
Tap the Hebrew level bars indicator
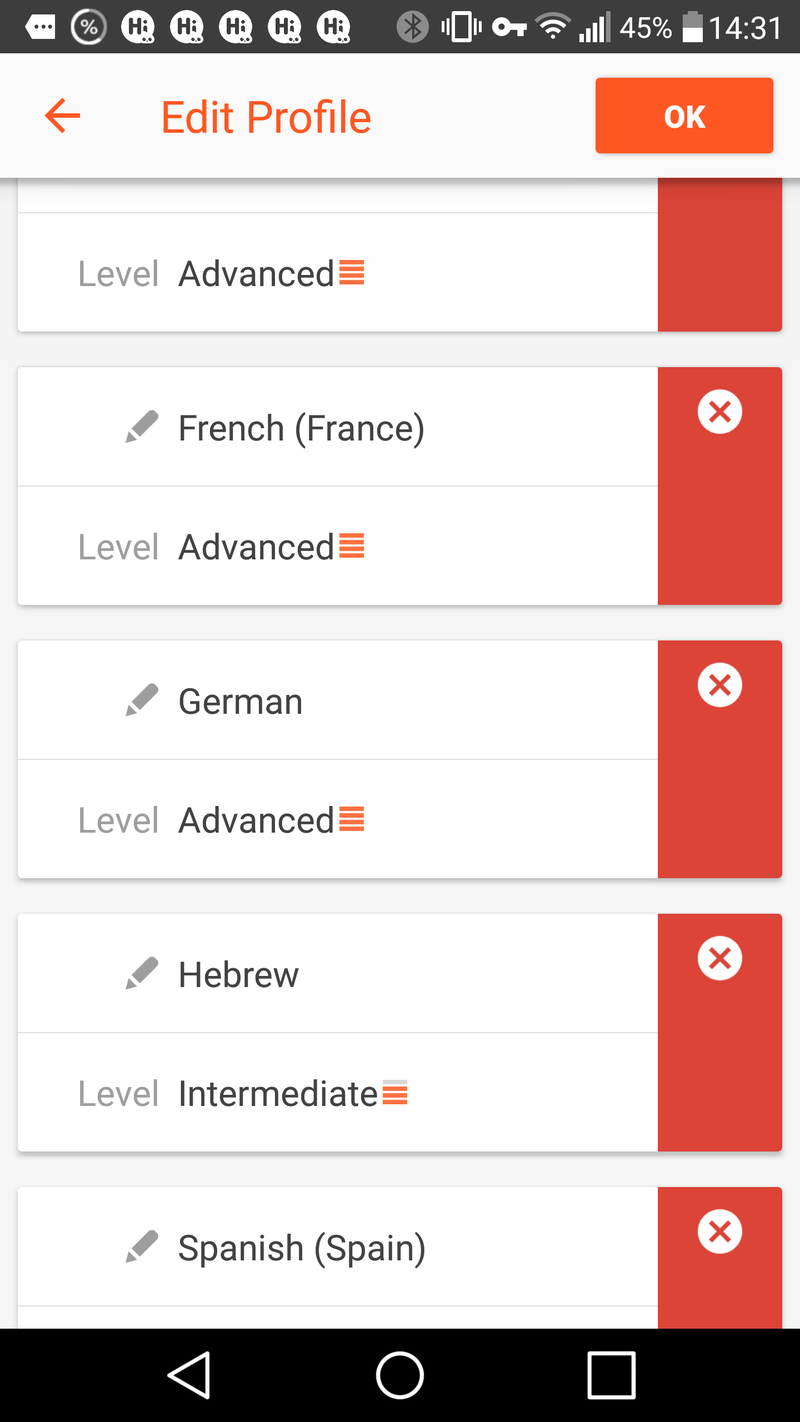395,1093
